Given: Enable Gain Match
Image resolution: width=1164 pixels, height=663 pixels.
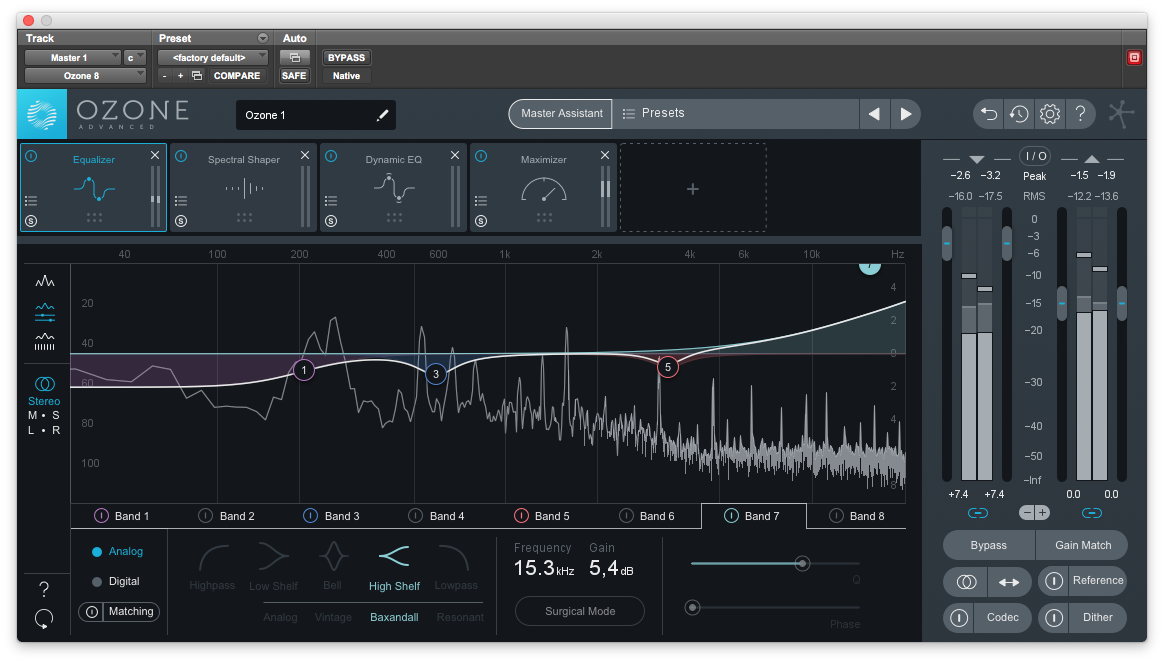Looking at the screenshot, I should tap(1082, 545).
